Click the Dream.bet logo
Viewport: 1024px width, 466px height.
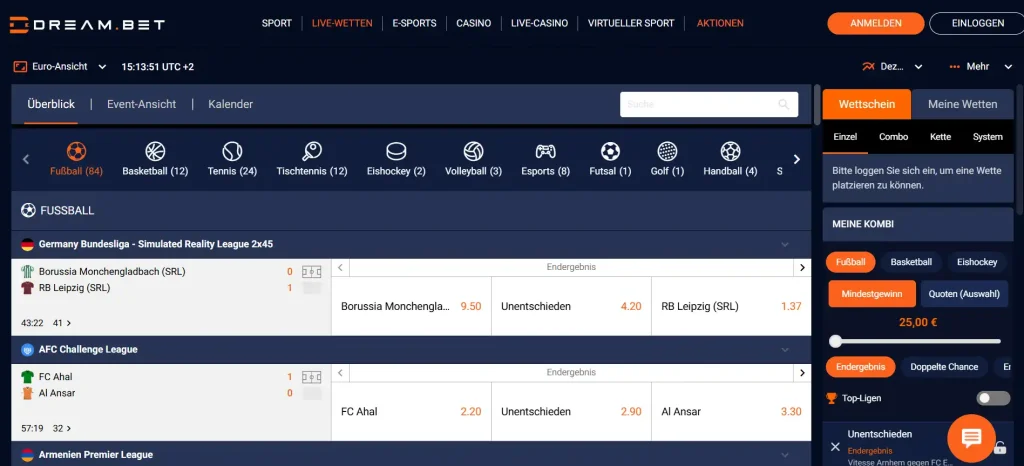coord(88,24)
